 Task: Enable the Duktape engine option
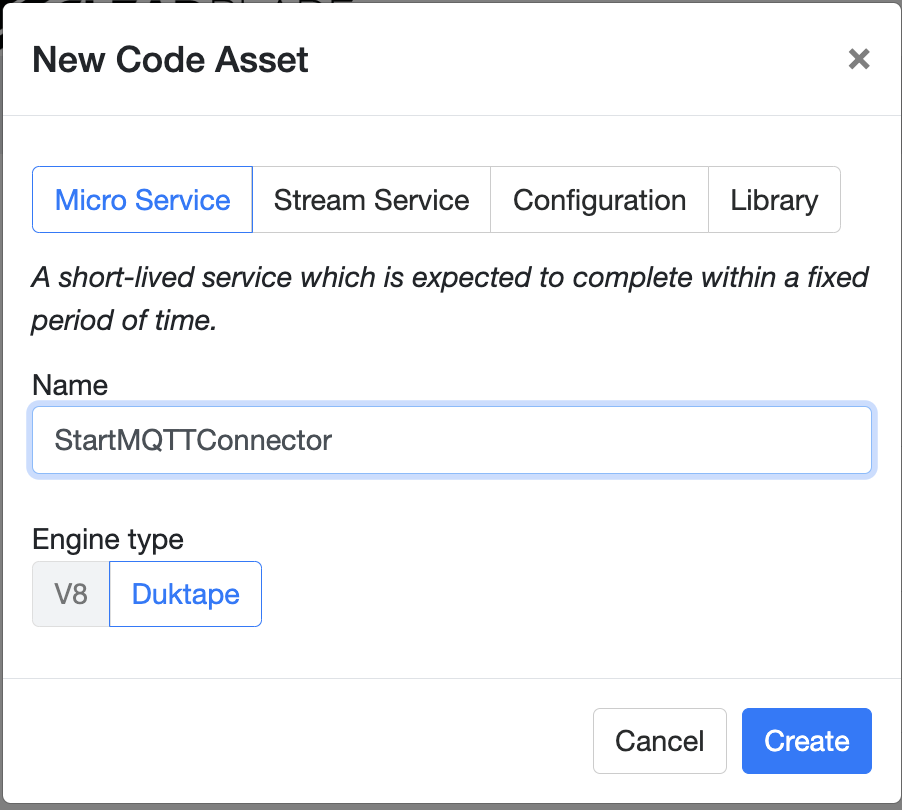[x=185, y=594]
